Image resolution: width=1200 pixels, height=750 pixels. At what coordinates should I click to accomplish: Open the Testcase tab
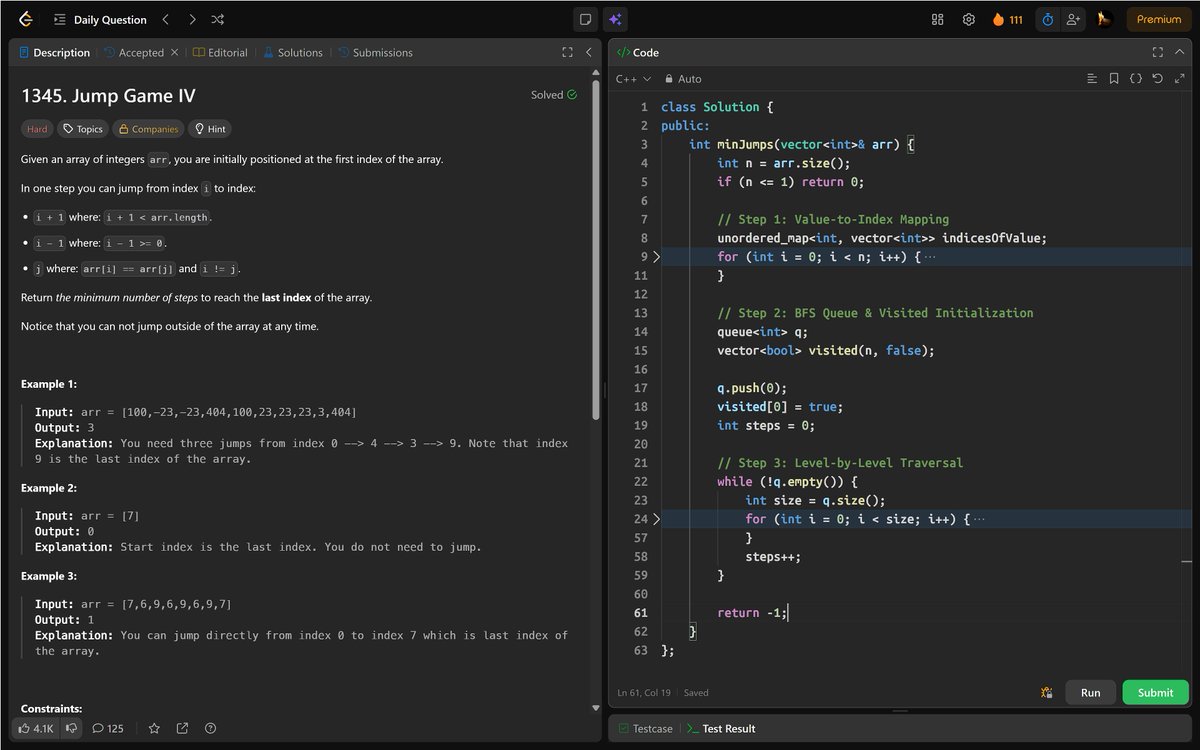tap(645, 728)
